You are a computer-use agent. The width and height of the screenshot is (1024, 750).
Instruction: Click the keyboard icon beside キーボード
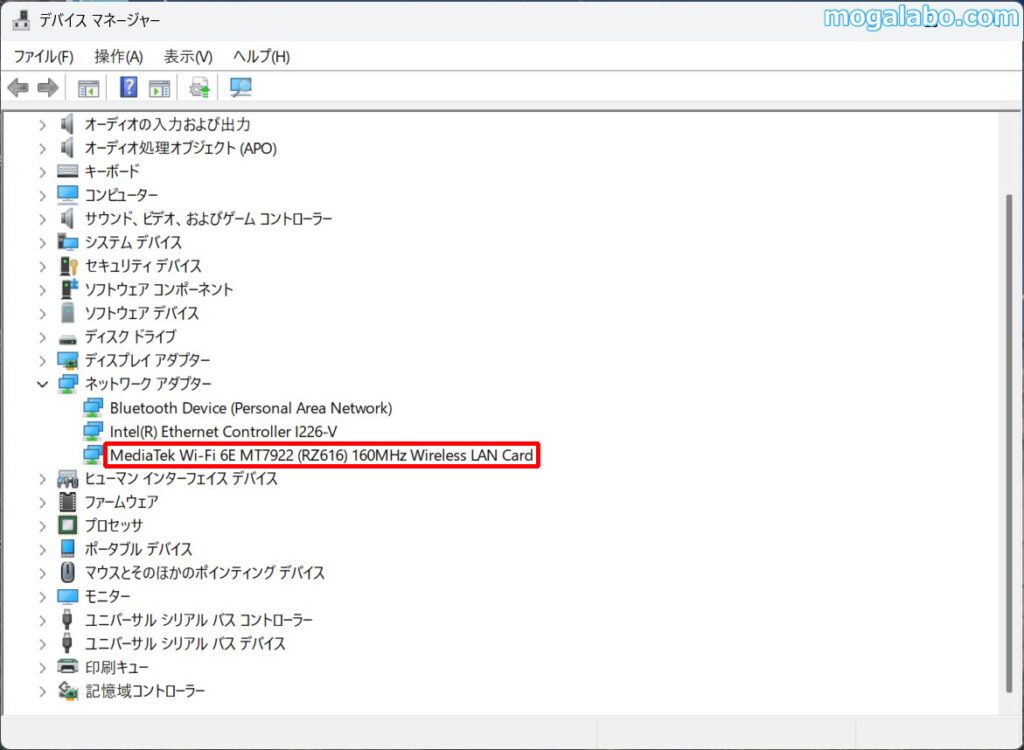click(x=68, y=172)
